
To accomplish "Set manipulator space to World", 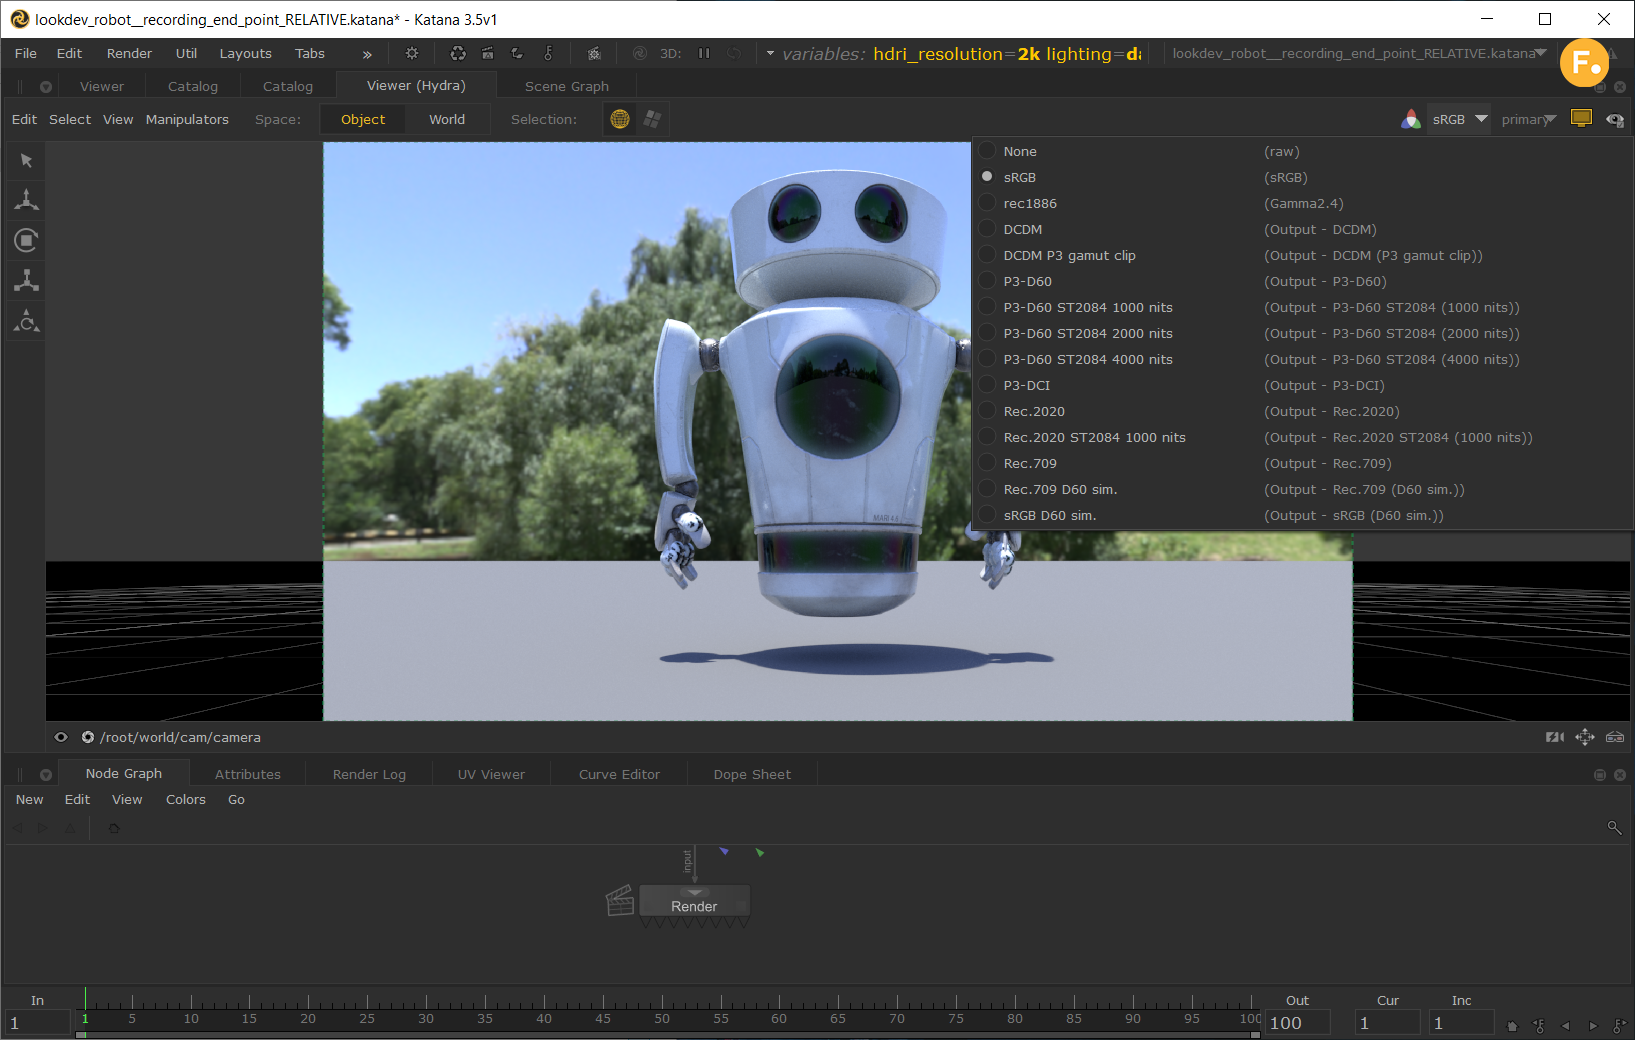I will [x=447, y=119].
